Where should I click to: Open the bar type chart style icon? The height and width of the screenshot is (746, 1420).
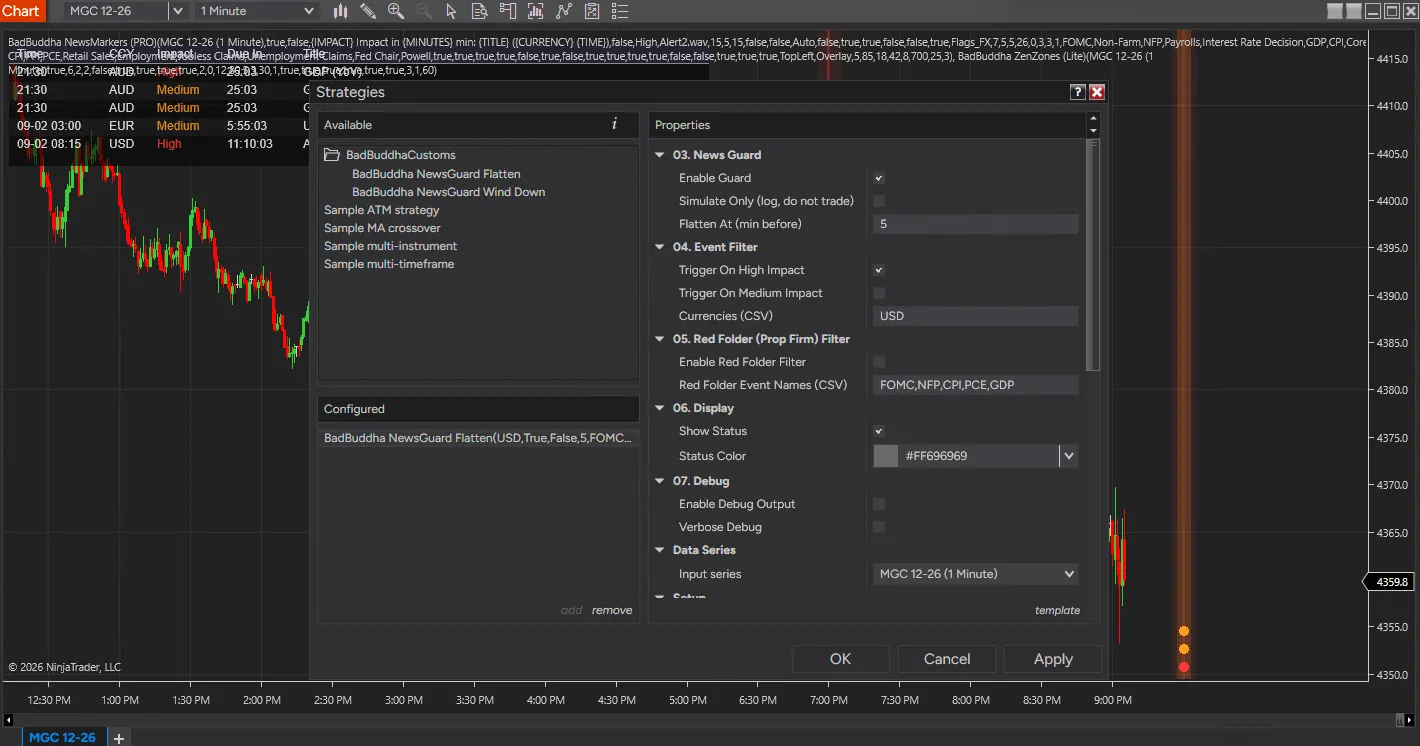coord(341,11)
